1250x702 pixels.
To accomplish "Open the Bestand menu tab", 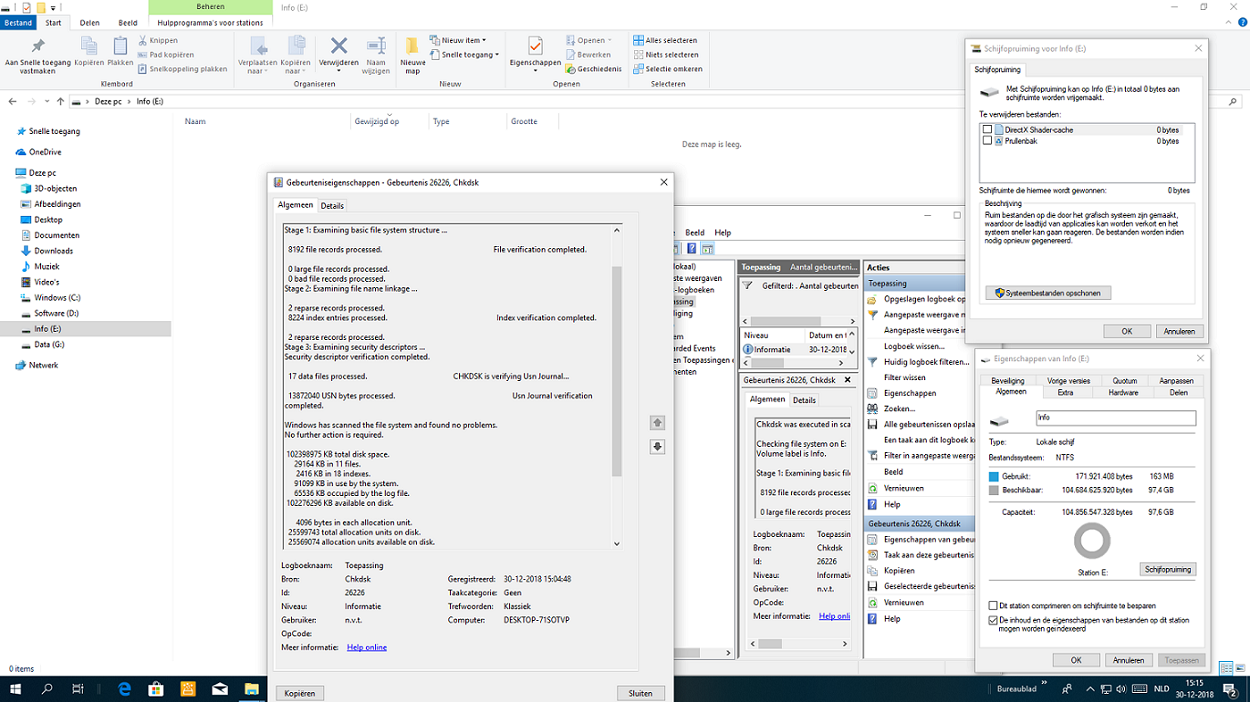I will pos(18,22).
